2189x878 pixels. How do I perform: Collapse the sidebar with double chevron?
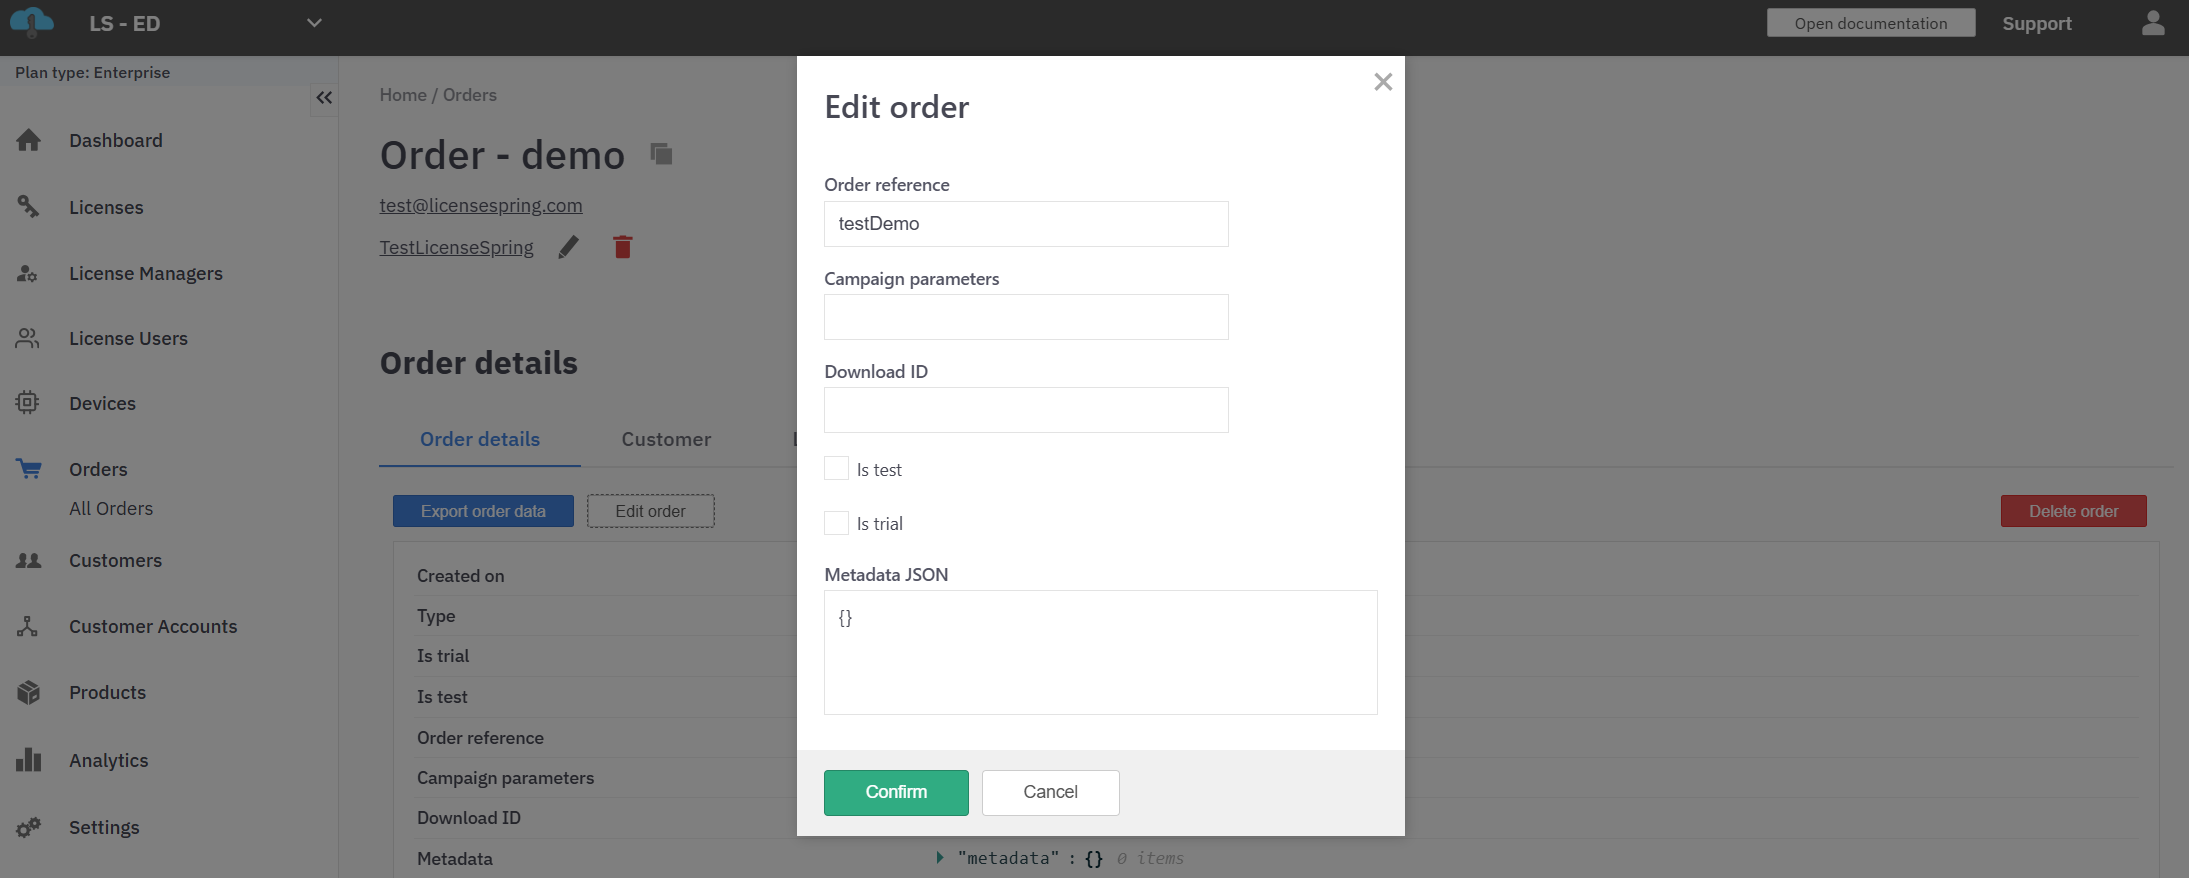(x=324, y=98)
